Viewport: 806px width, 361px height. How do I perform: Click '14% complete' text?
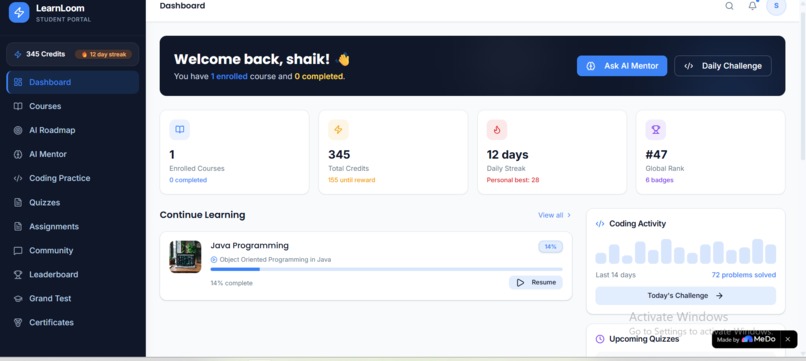click(232, 283)
